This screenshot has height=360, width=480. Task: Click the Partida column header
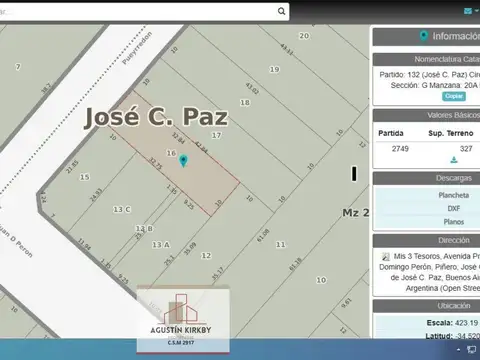(x=391, y=133)
